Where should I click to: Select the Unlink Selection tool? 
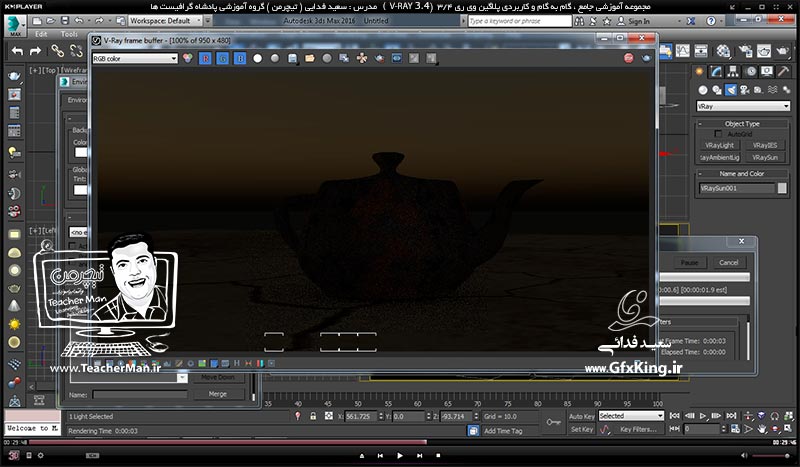pyautogui.click(x=76, y=51)
